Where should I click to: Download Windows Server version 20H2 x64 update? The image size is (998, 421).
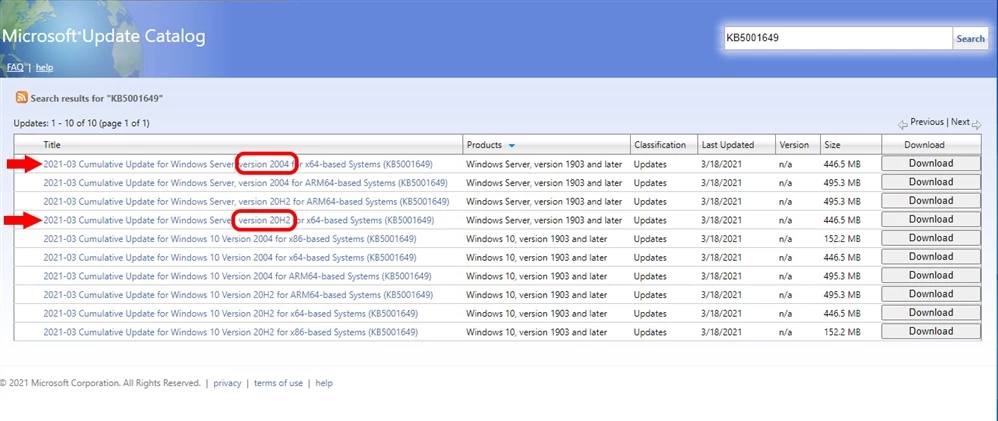pos(931,219)
